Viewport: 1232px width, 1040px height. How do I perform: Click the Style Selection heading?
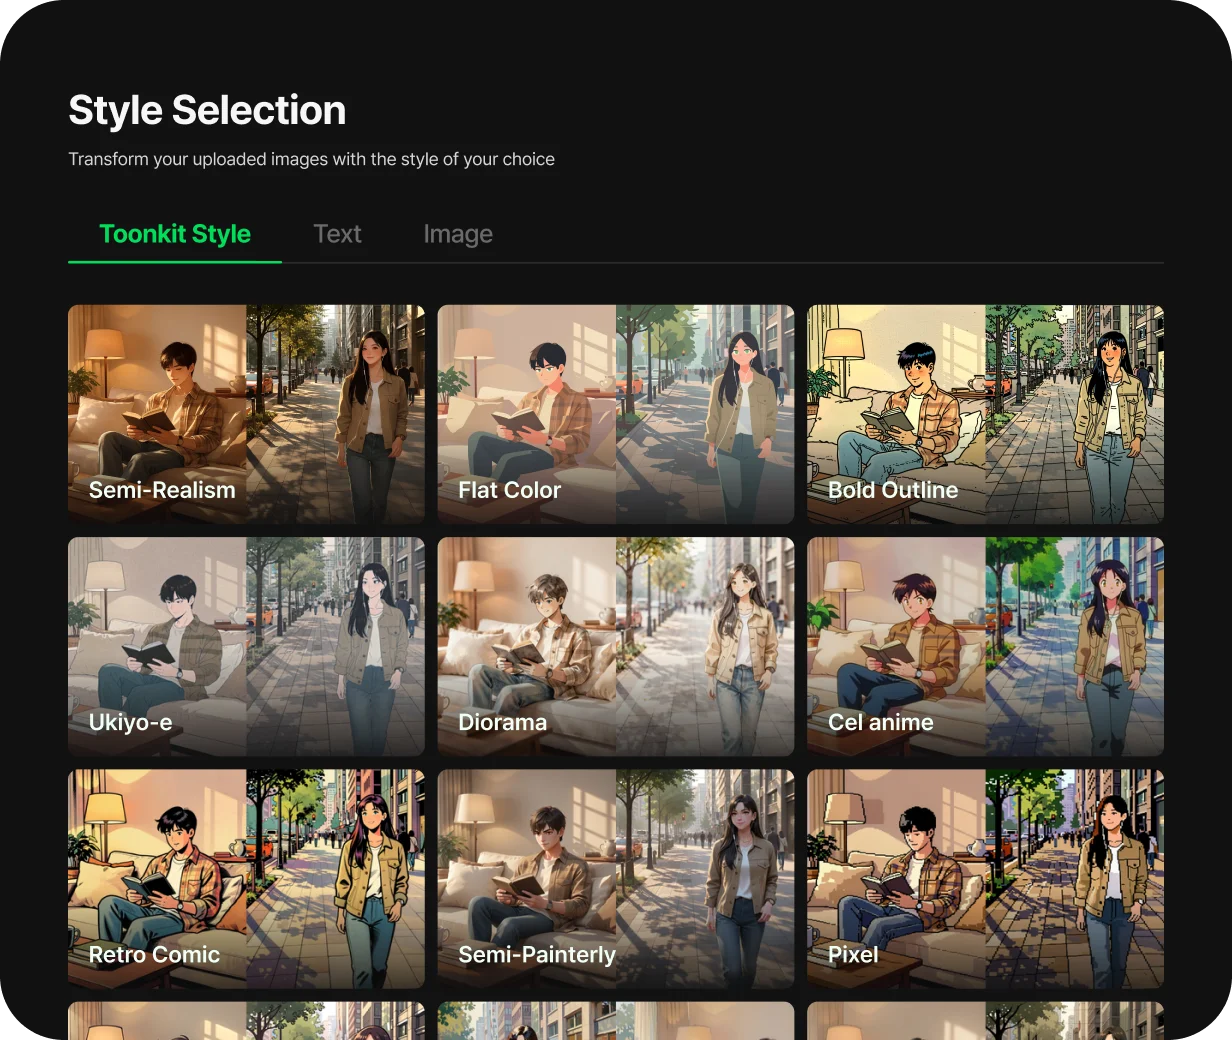tap(207, 110)
